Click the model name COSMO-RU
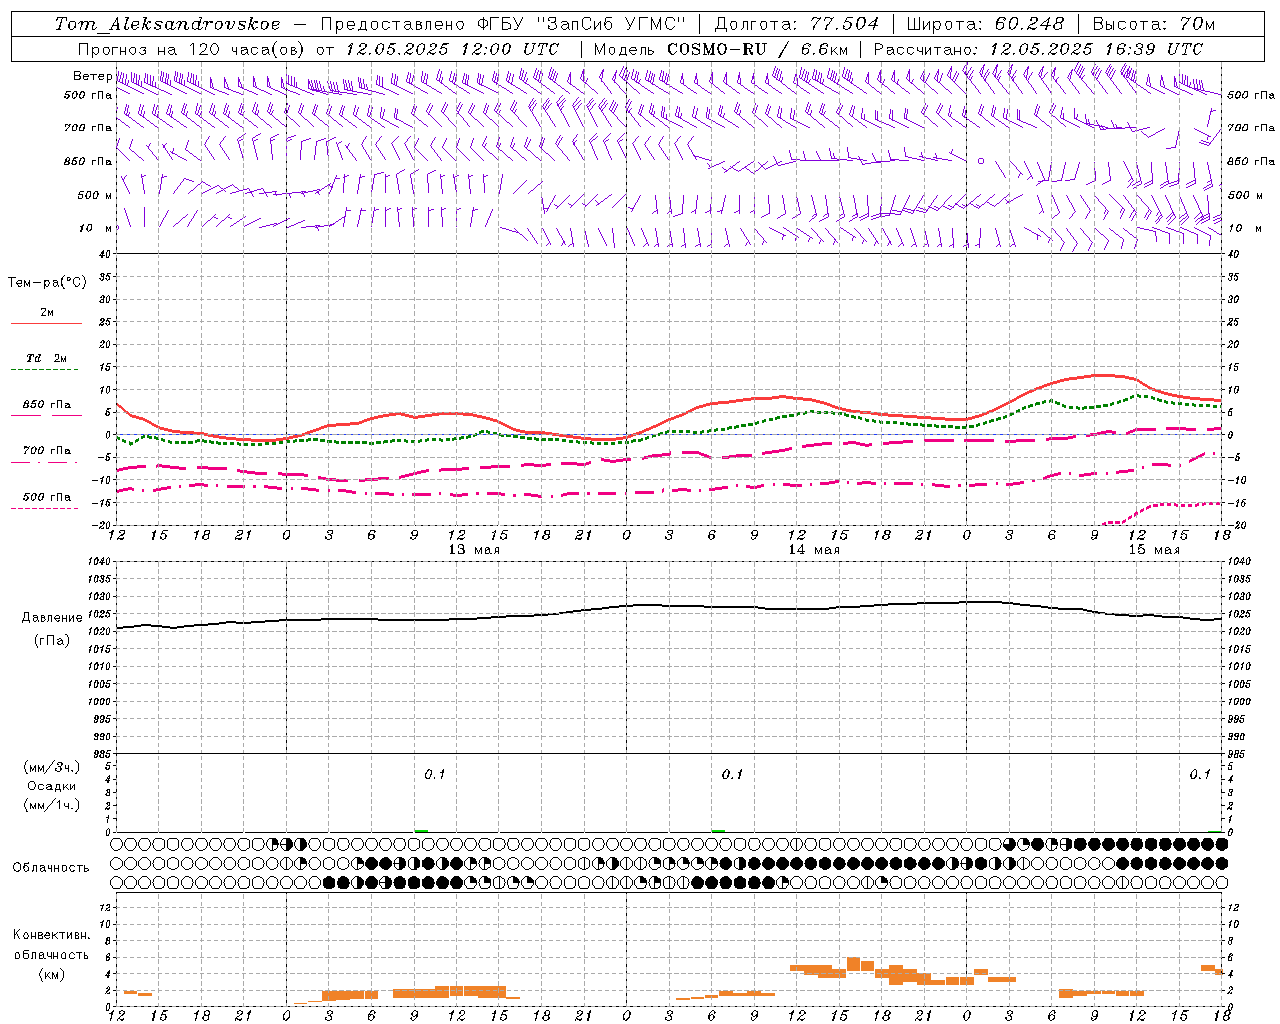1280x1024 pixels. coord(717,49)
